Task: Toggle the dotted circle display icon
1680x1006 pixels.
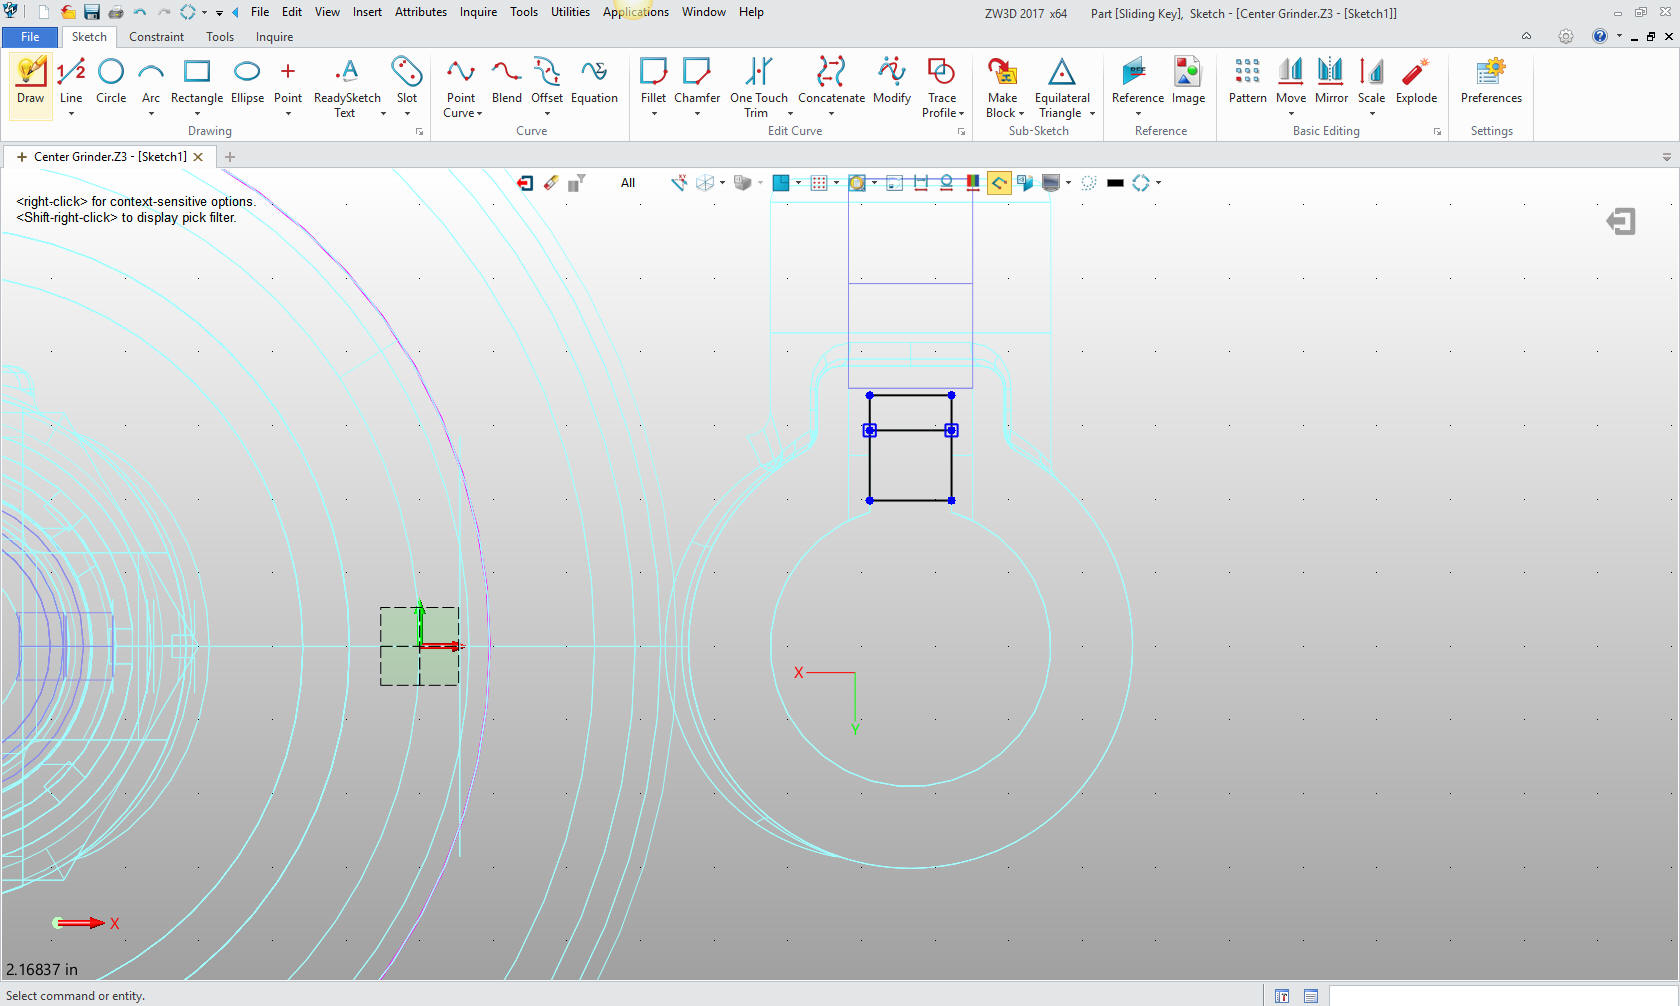Action: 1089,183
